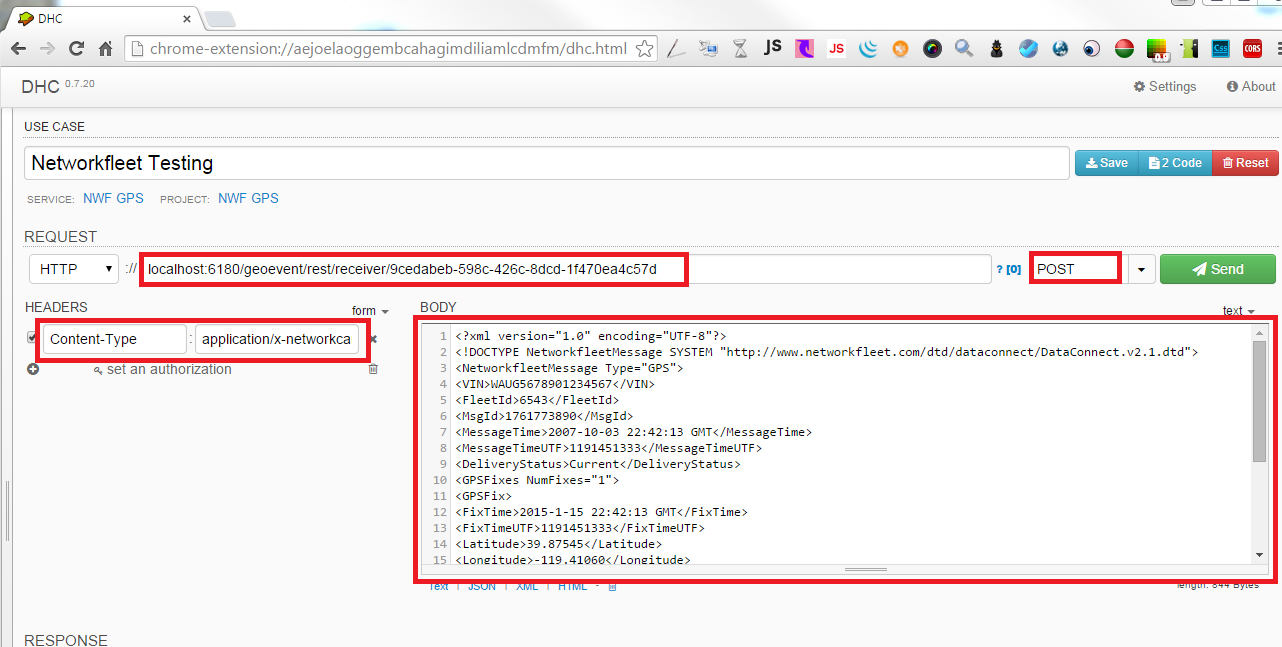Click the computers network extension icon
The height and width of the screenshot is (647, 1282).
(x=708, y=48)
